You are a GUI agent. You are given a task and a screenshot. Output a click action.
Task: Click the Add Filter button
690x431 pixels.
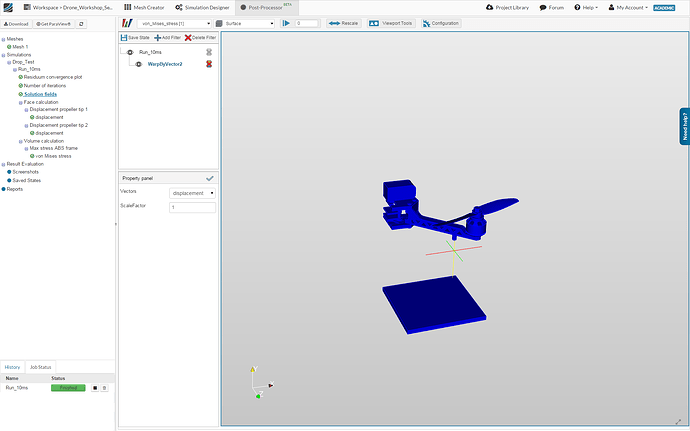pyautogui.click(x=168, y=37)
